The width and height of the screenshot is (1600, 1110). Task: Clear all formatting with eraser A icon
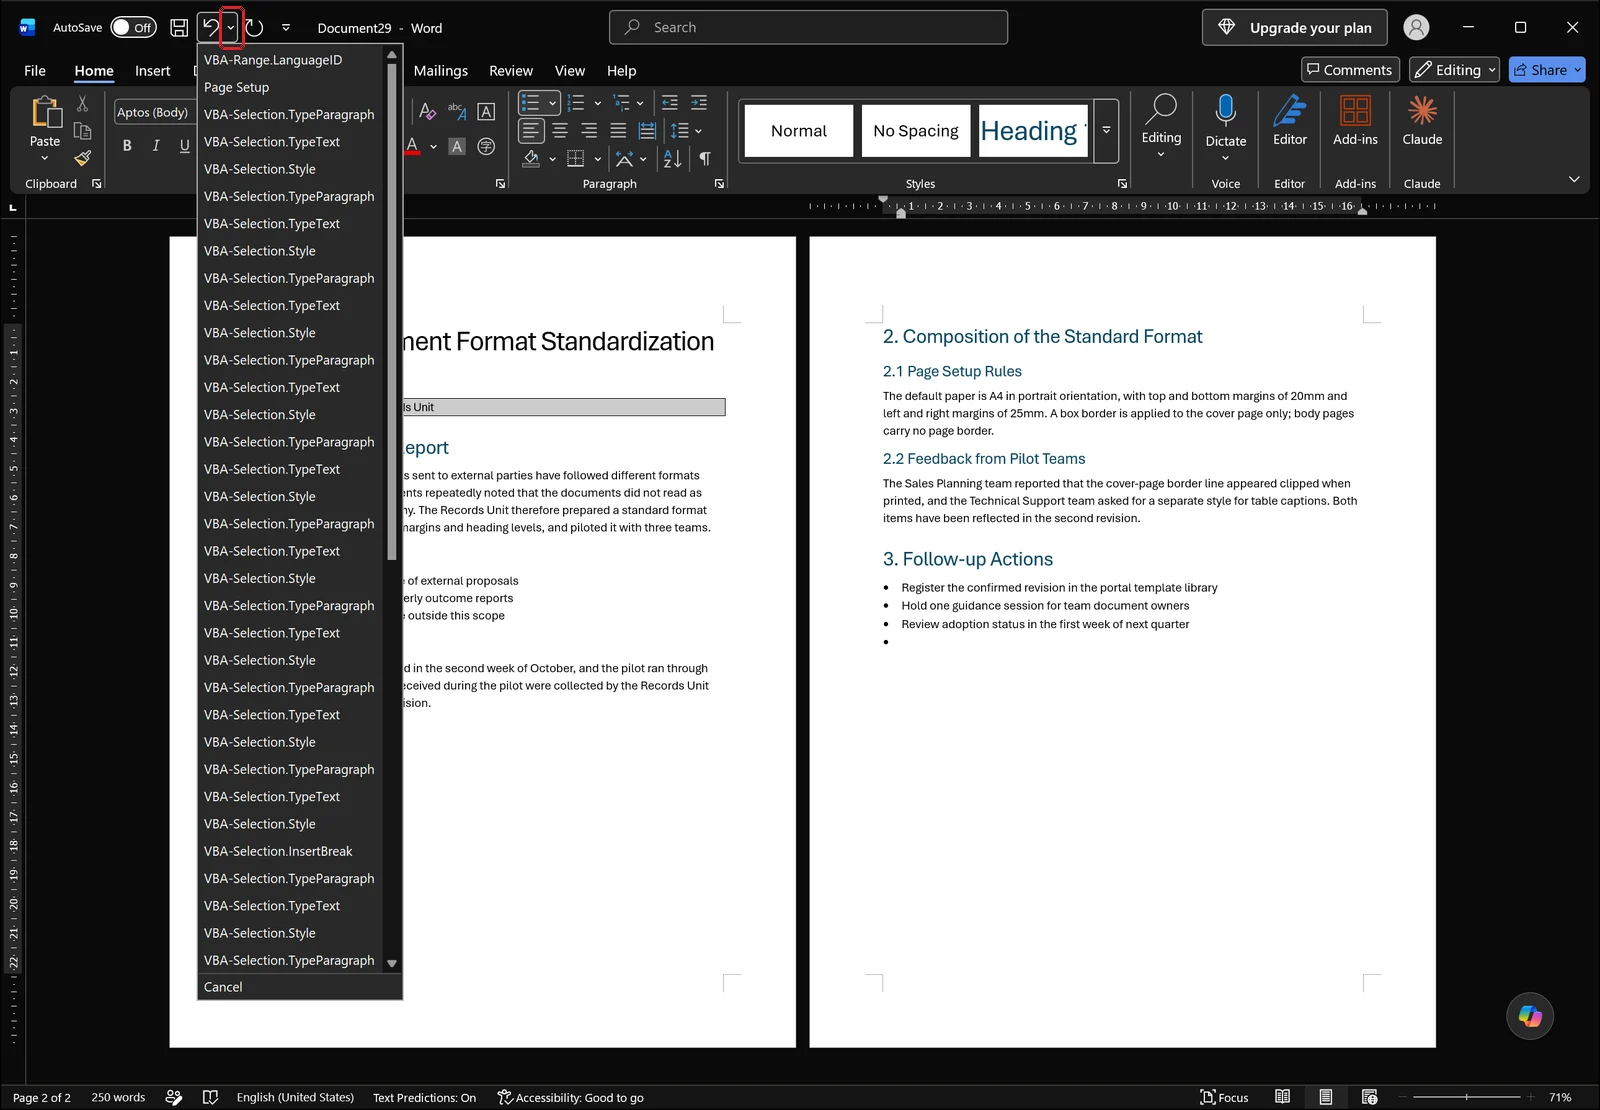tap(428, 112)
